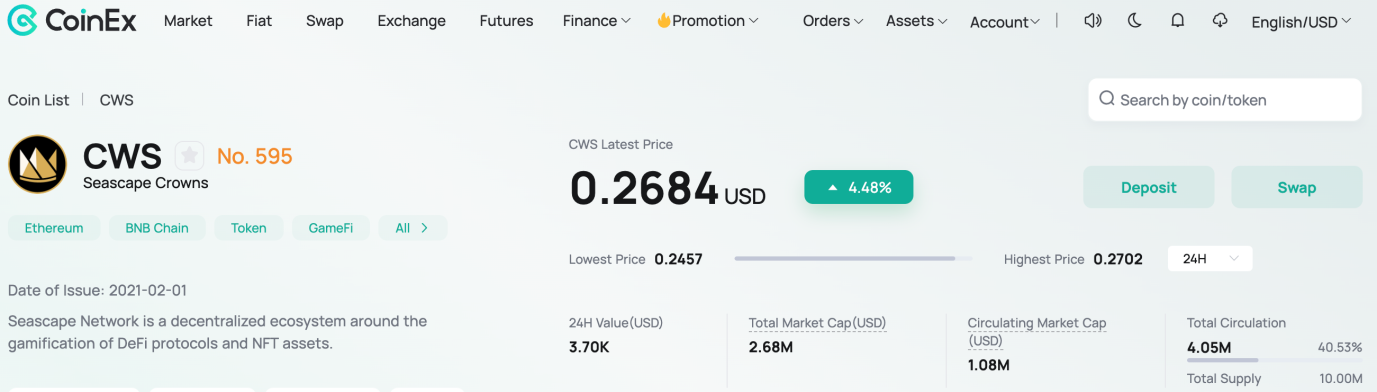The width and height of the screenshot is (1377, 392).
Task: Select the GameFi tag
Action: [331, 228]
